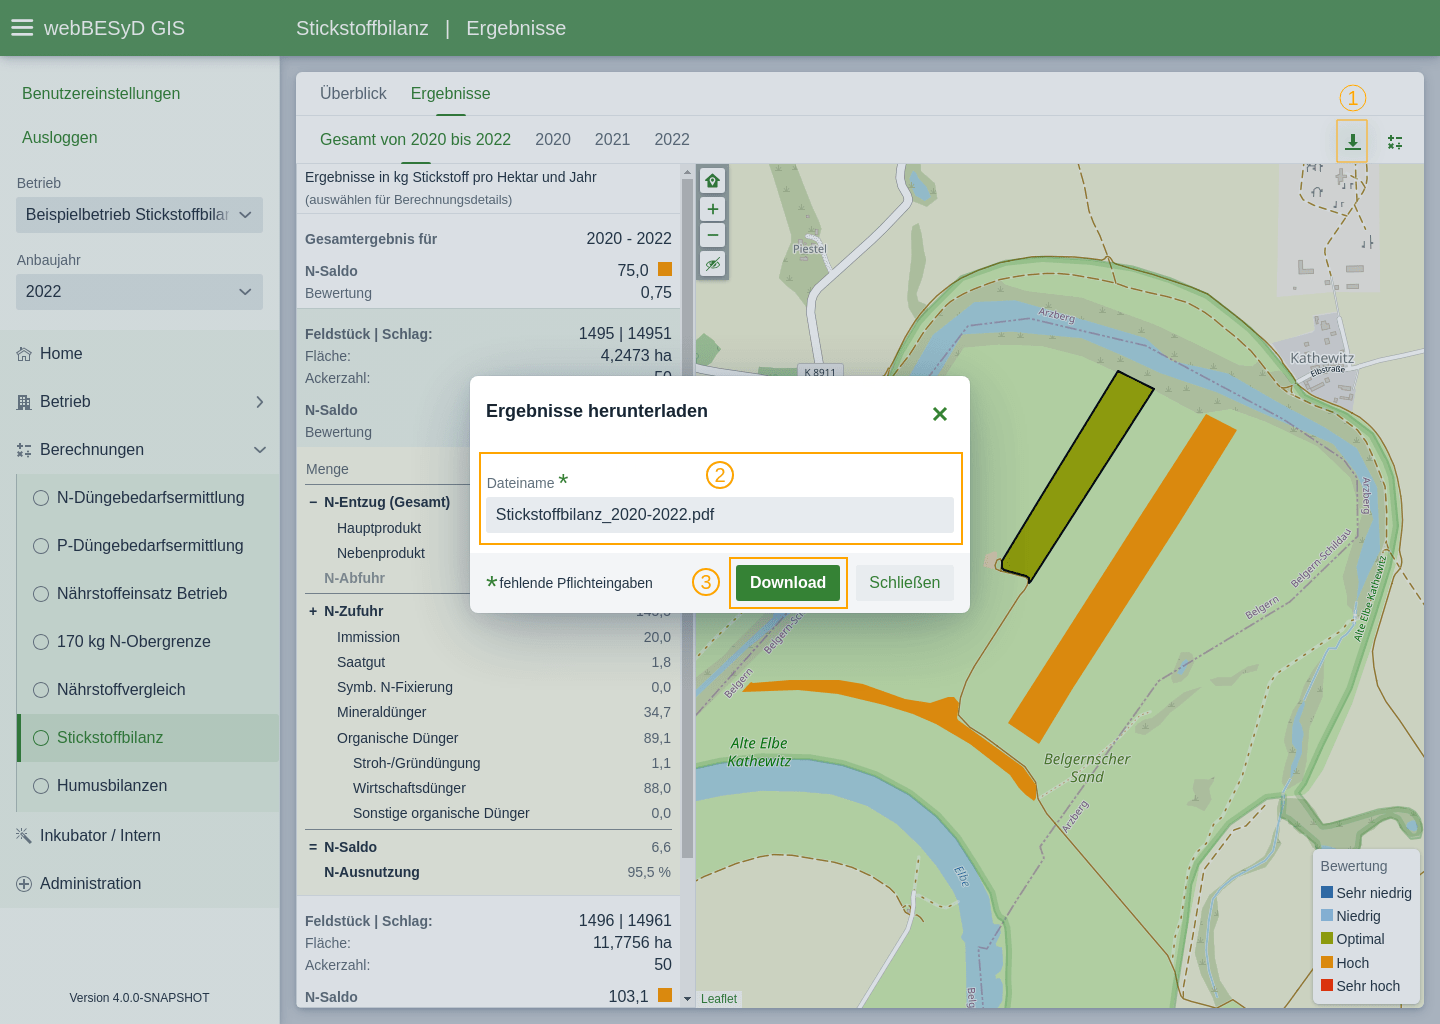This screenshot has height=1024, width=1440.
Task: Select P-Düngebedarfsermittlung radio option
Action: click(41, 546)
